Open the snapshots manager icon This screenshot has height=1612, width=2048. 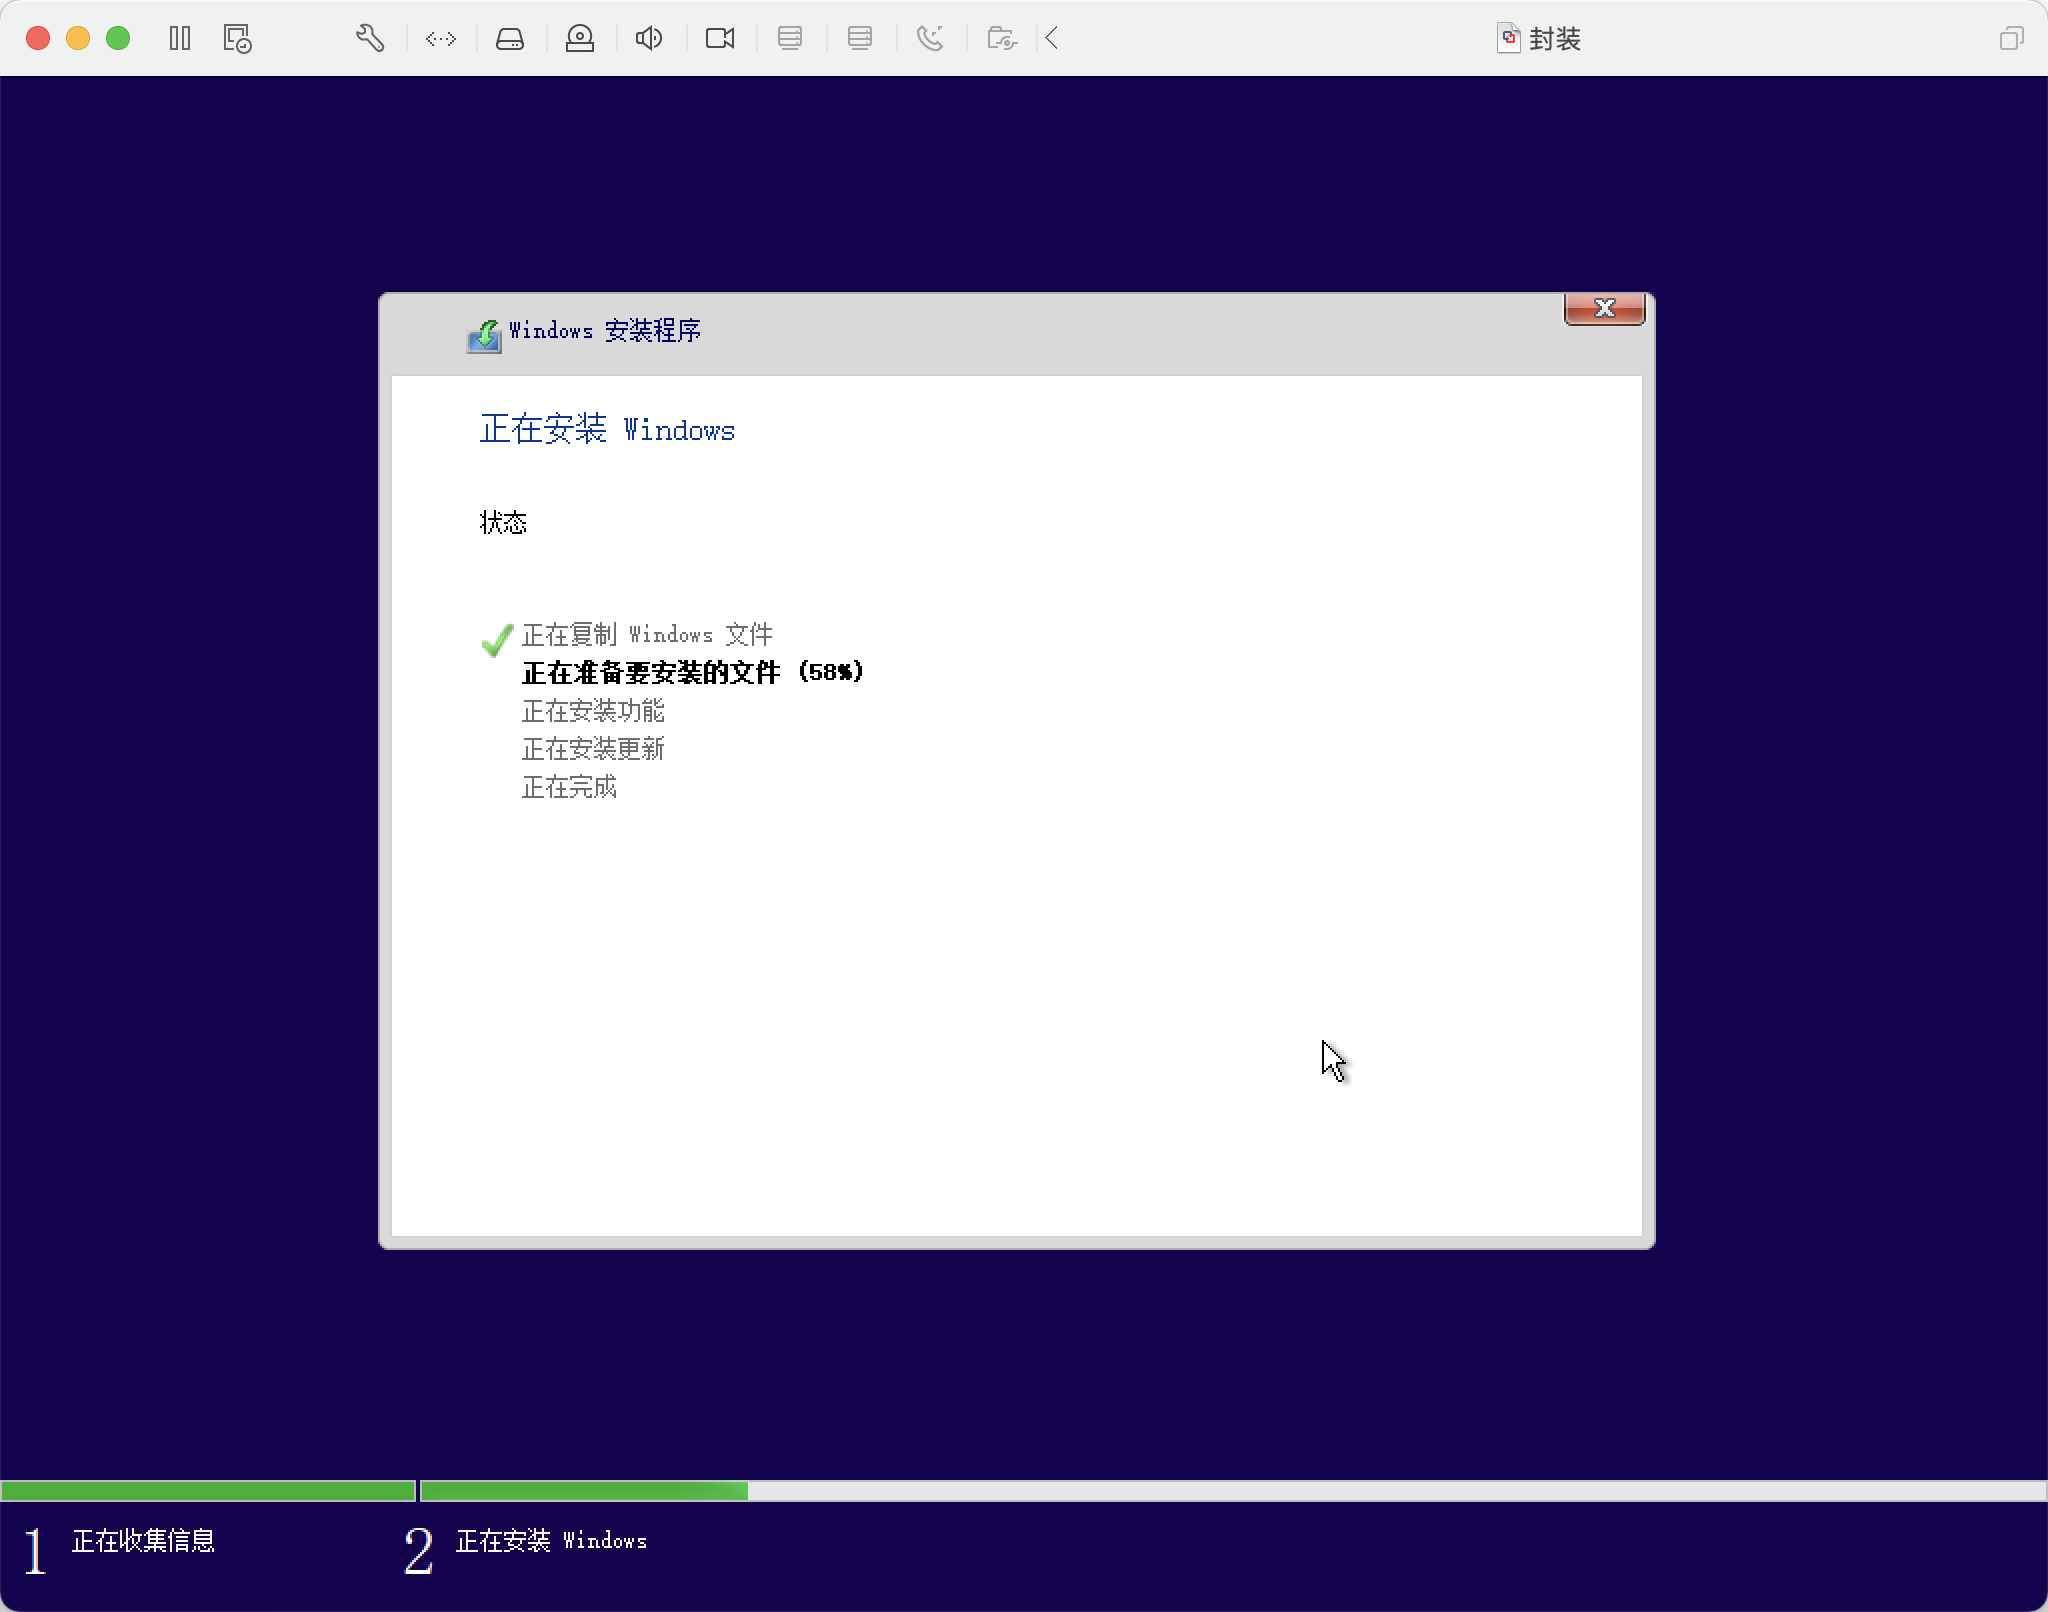click(237, 39)
